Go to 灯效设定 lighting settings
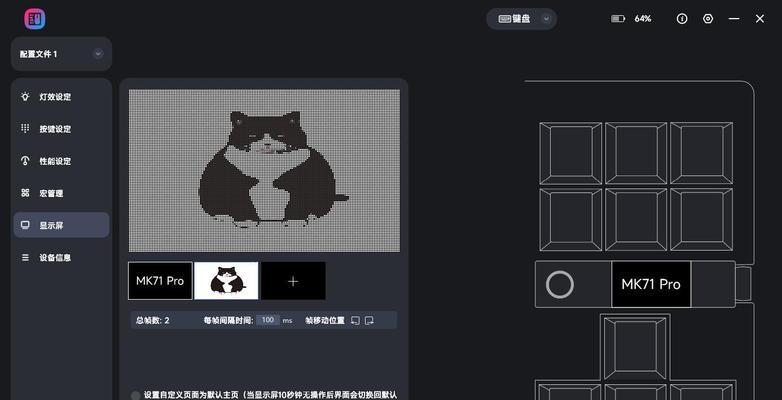This screenshot has width=782, height=400. coord(61,97)
